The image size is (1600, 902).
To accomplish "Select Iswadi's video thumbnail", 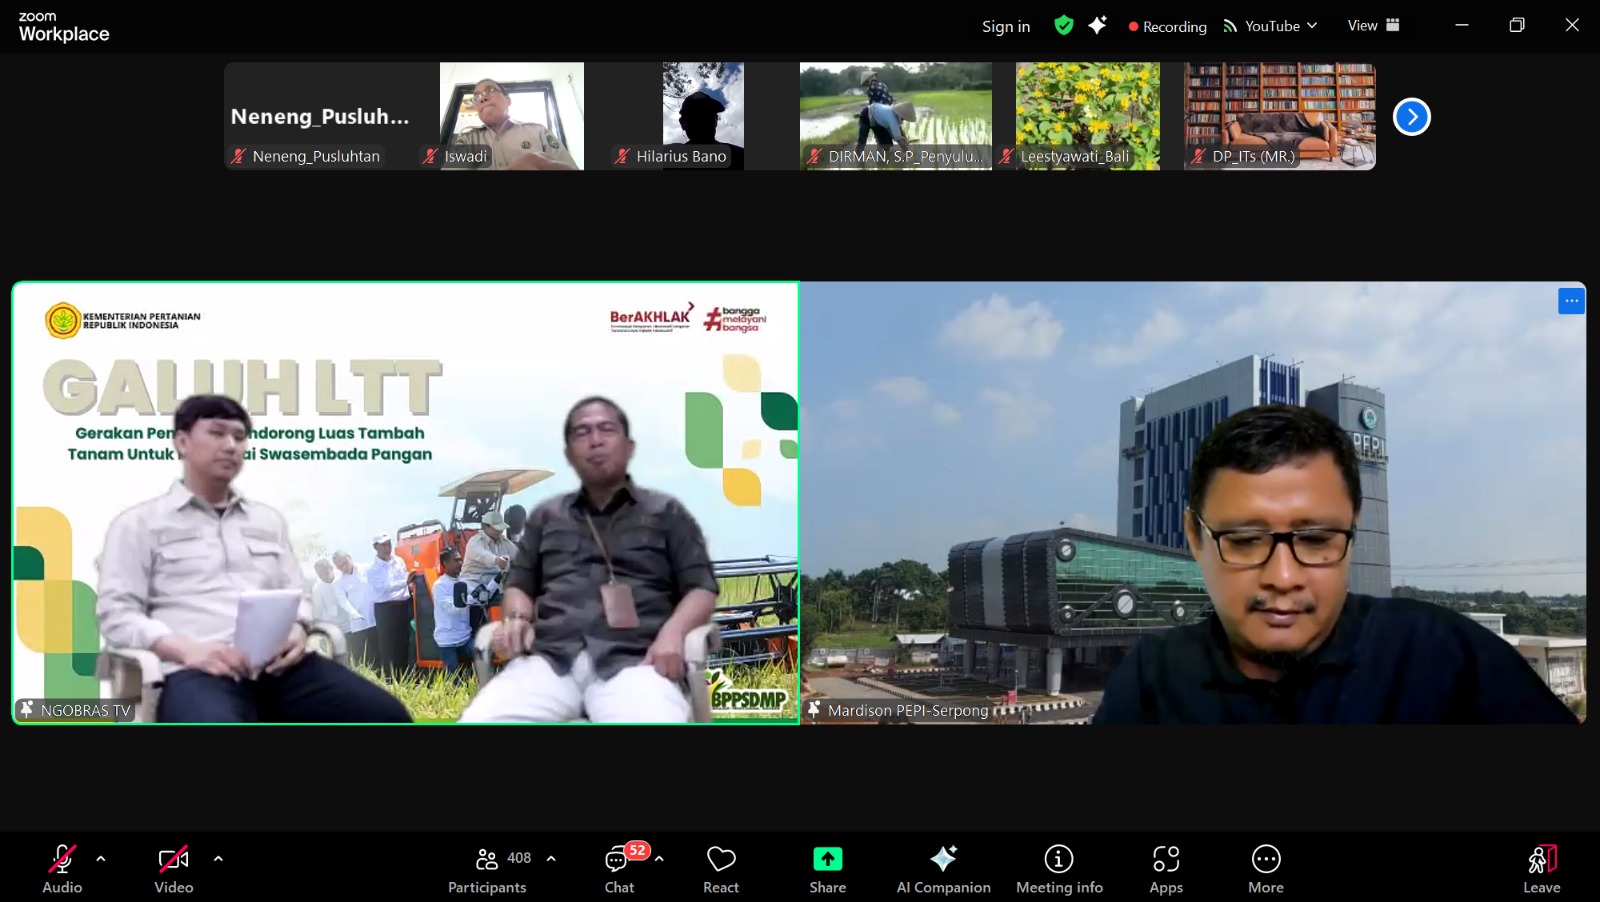I will pyautogui.click(x=511, y=116).
